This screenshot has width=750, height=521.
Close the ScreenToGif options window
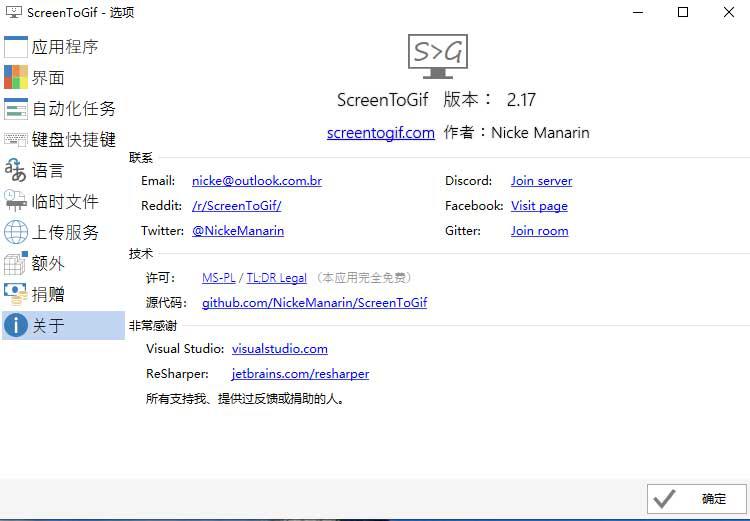coord(728,12)
